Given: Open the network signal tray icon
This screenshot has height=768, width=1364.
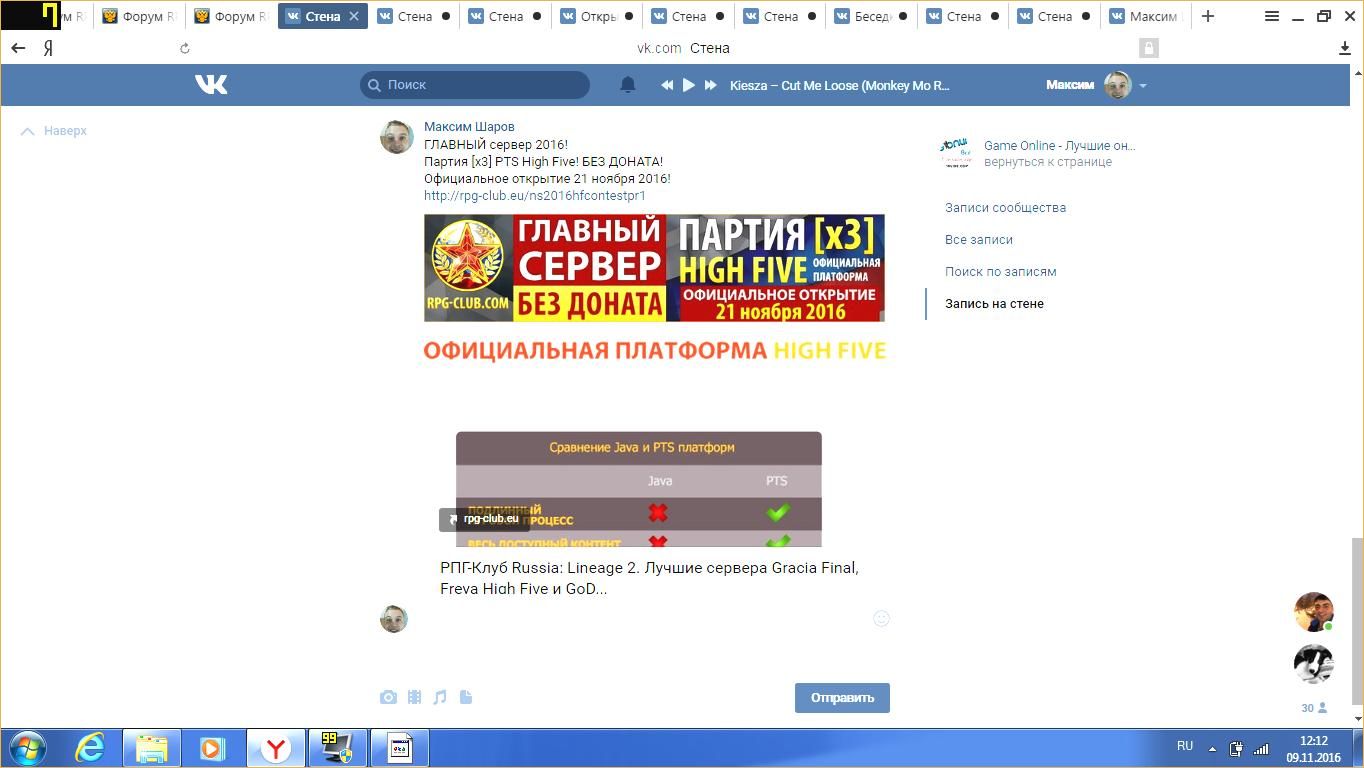Looking at the screenshot, I should tap(1261, 748).
